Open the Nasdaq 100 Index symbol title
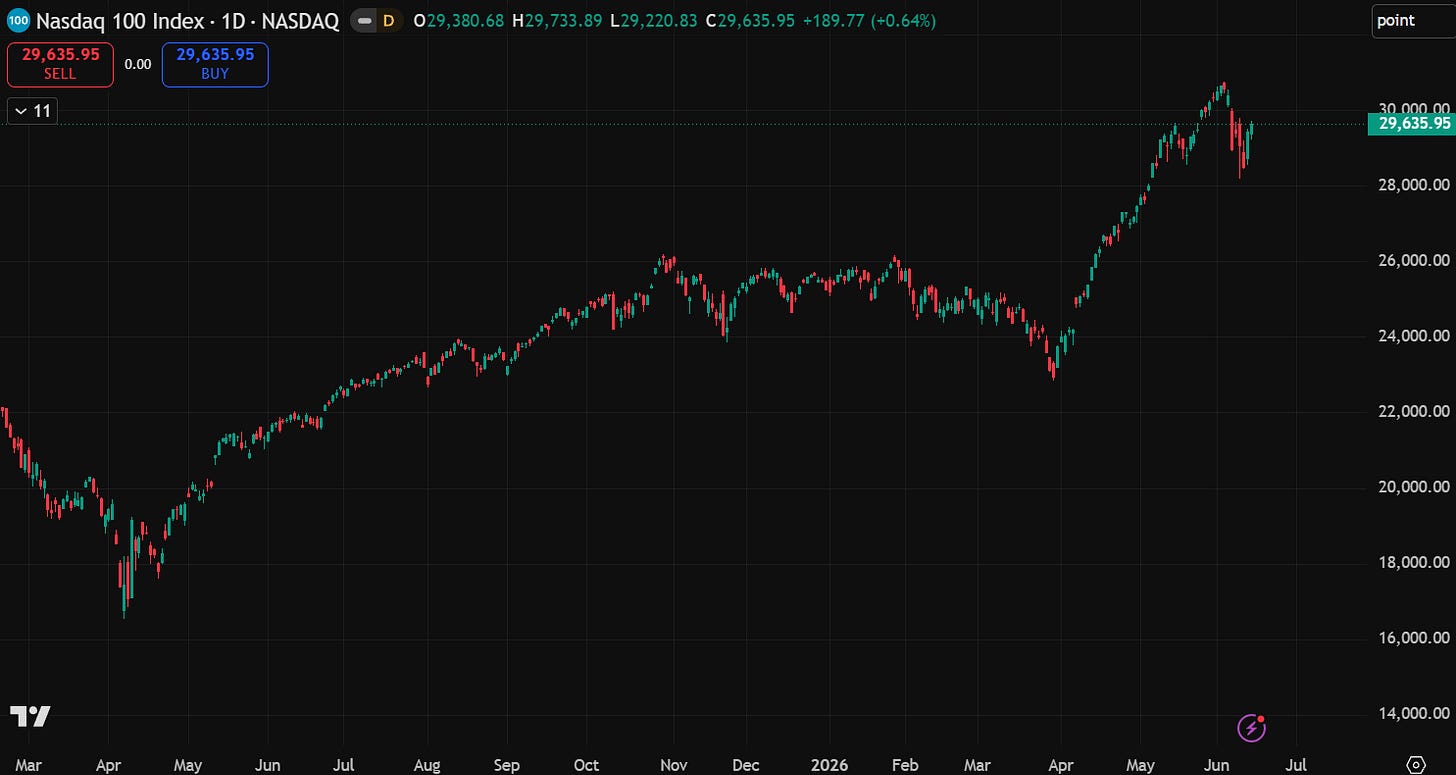 [187, 20]
